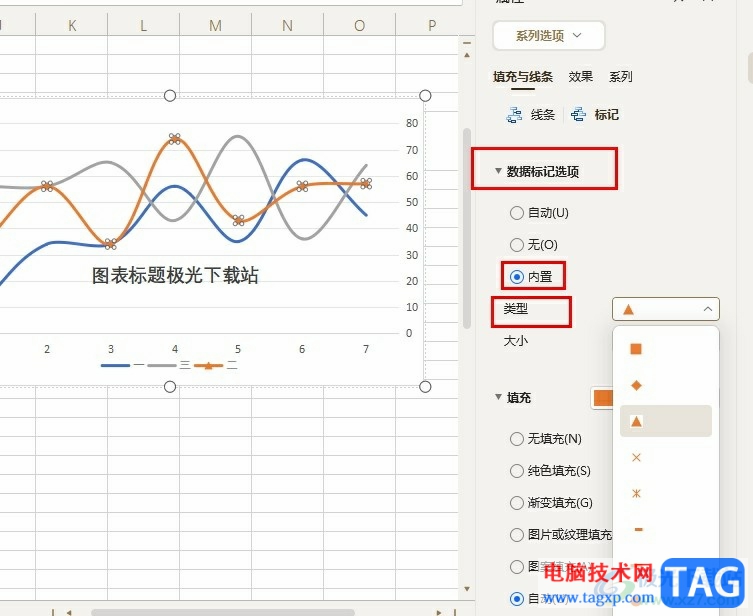Screen dimensions: 753x616
Task: Select column header P
Action: click(432, 25)
